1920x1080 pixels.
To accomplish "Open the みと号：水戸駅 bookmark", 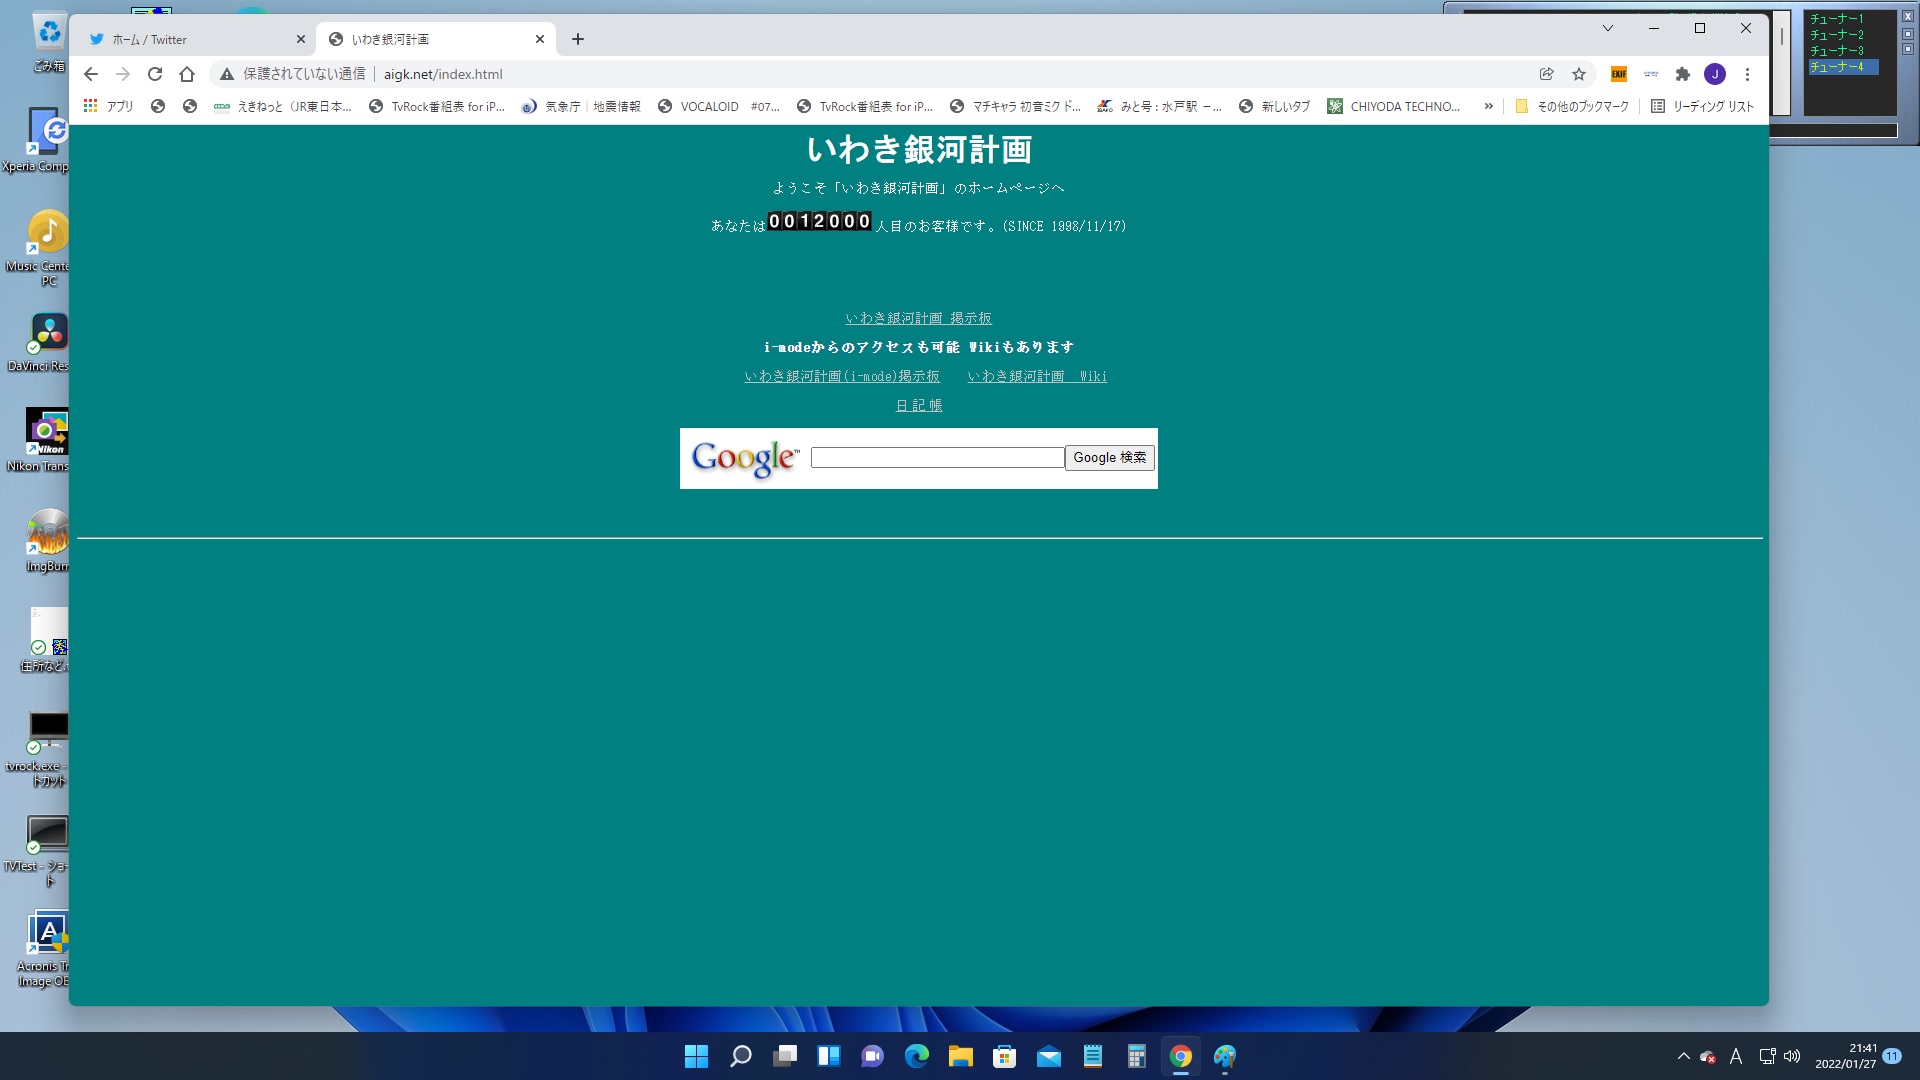I will [1160, 106].
